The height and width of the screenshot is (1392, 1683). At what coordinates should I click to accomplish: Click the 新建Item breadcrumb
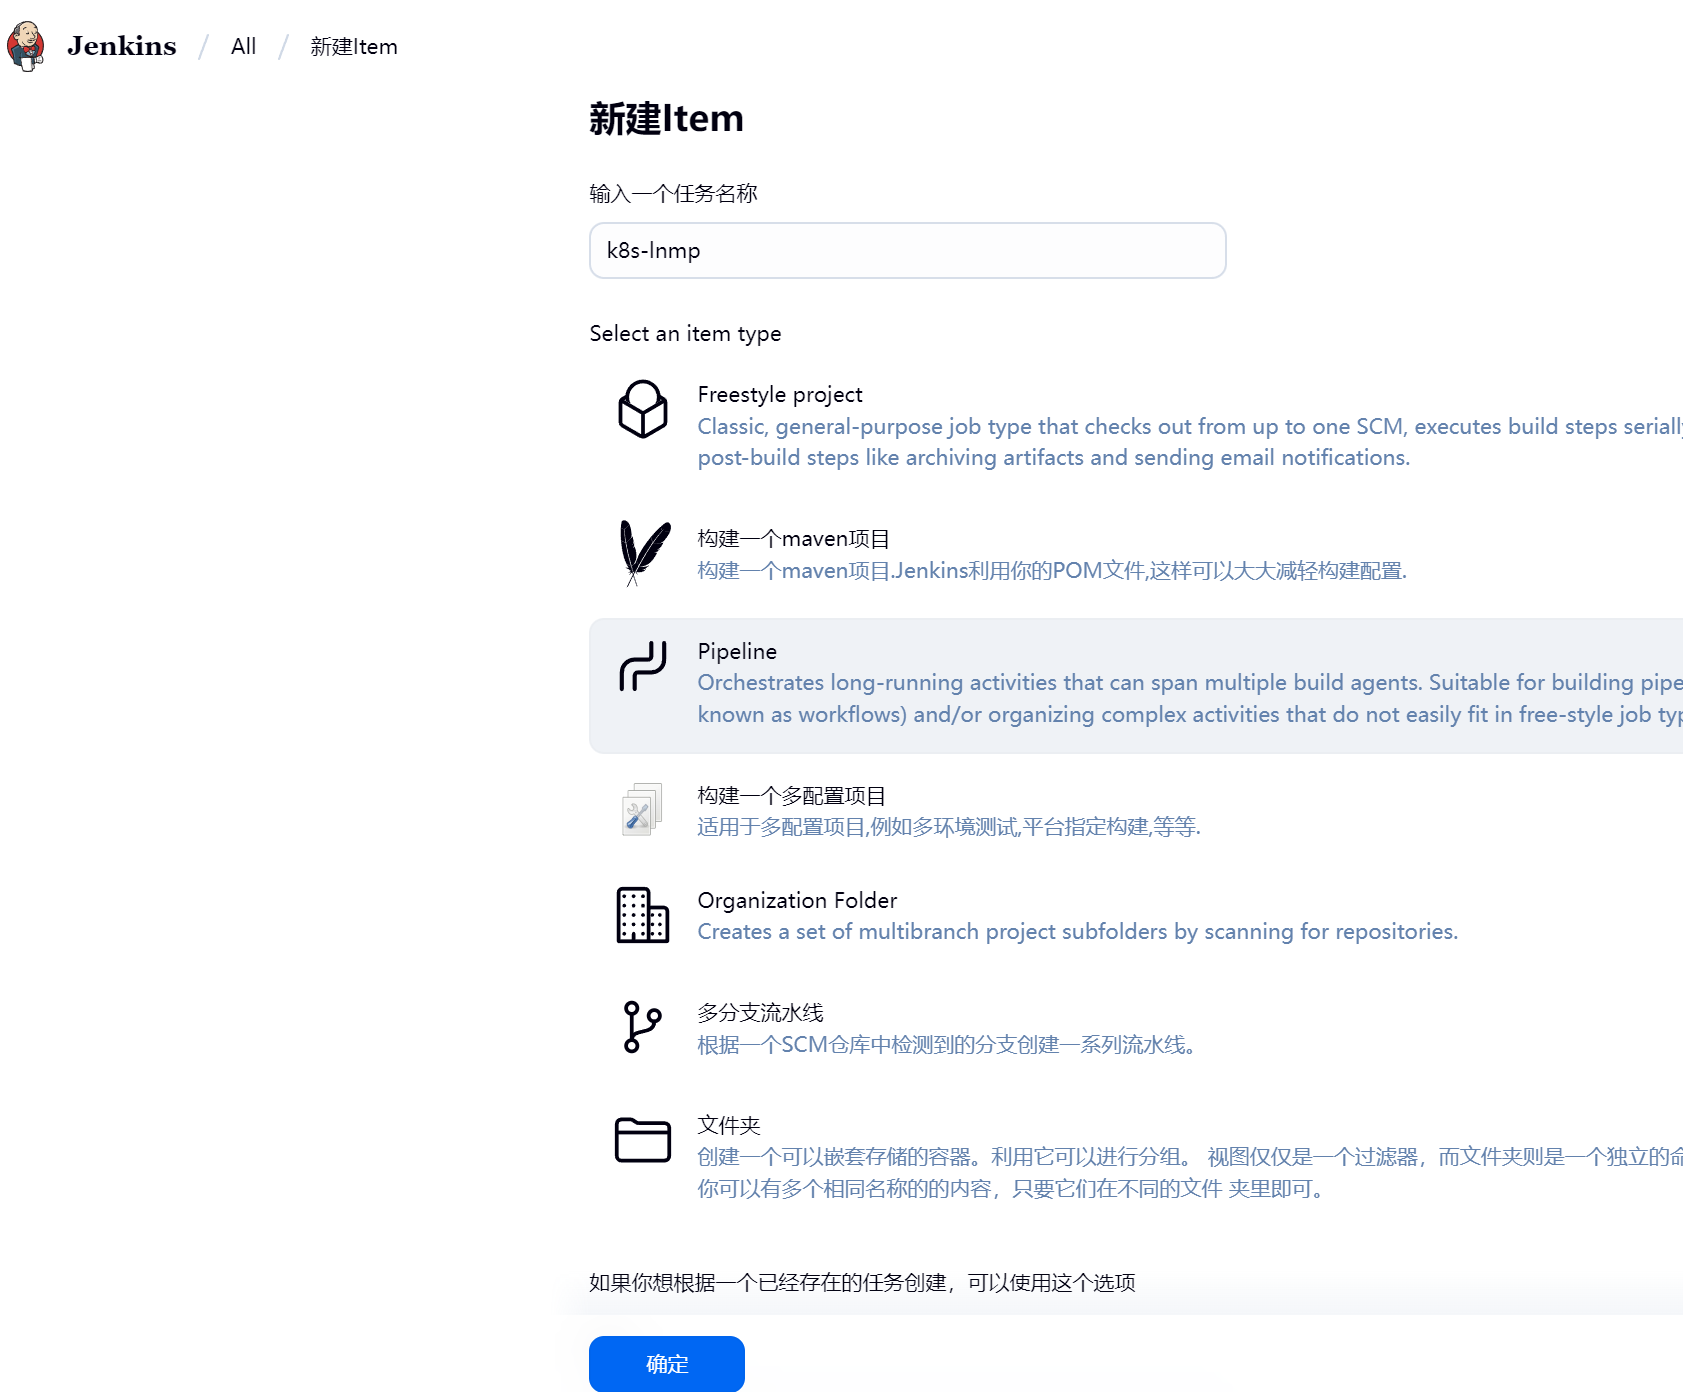(x=354, y=46)
